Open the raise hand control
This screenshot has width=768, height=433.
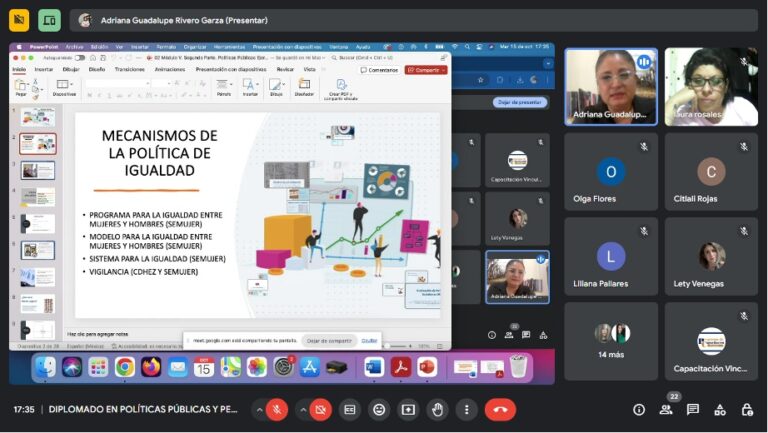(437, 409)
